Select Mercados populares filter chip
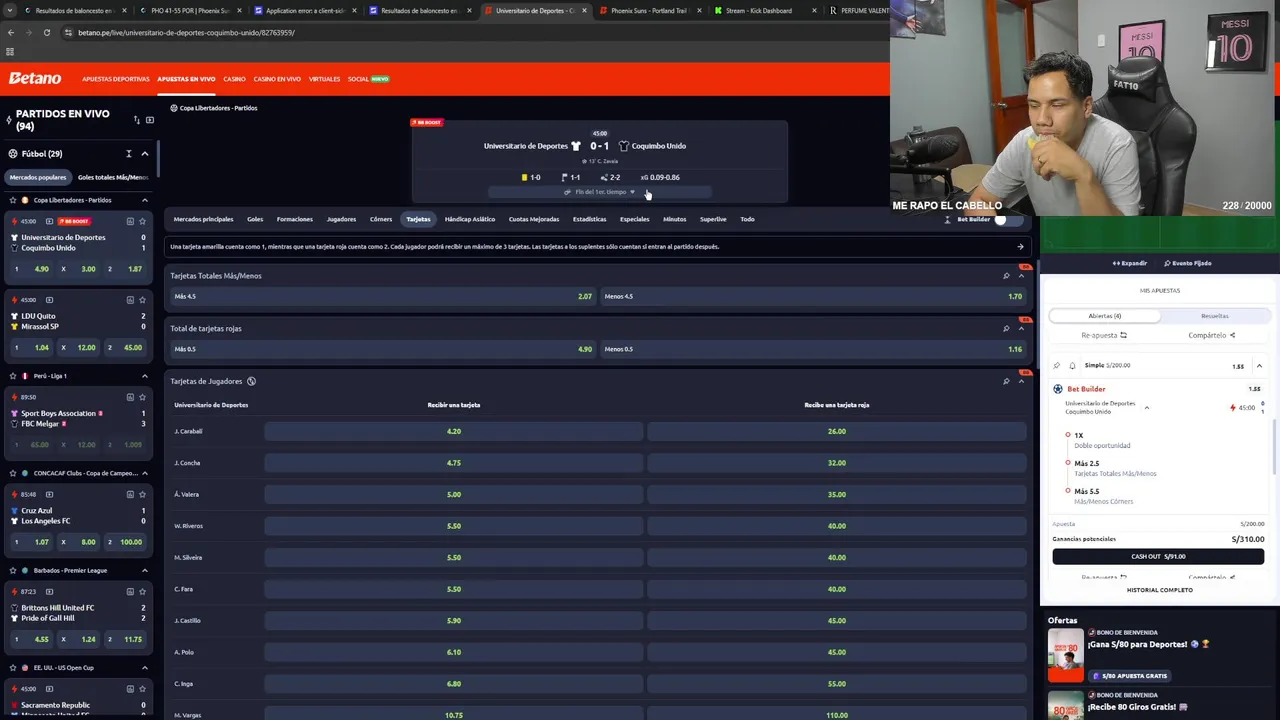The width and height of the screenshot is (1280, 720). (x=38, y=177)
